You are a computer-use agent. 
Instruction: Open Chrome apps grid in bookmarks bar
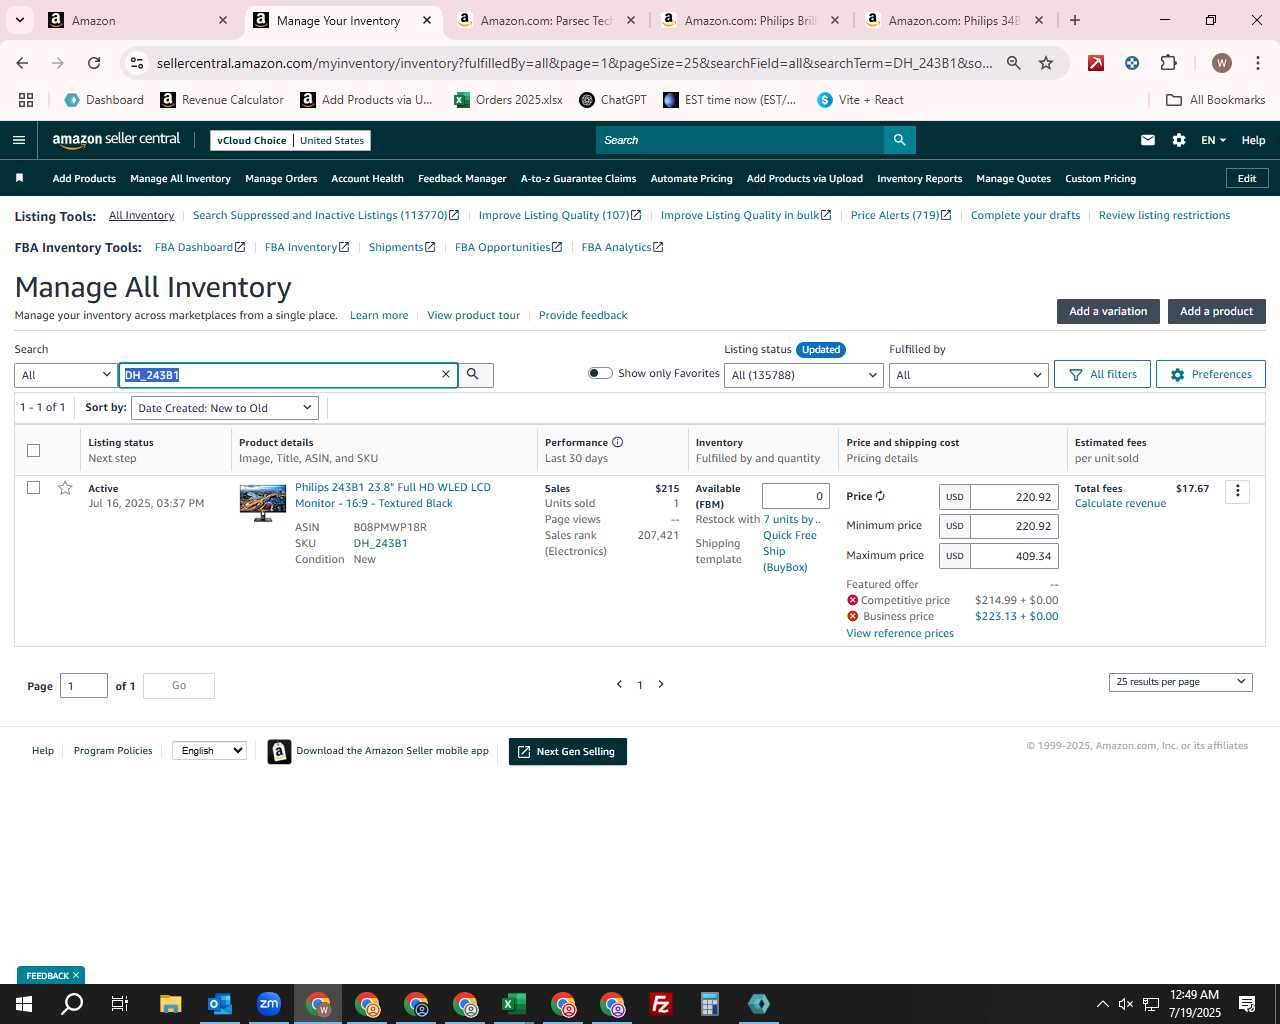[x=26, y=100]
